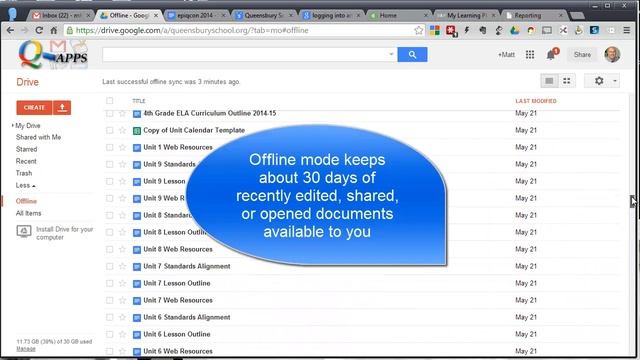The image size is (640, 360).
Task: Open All Items in sidebar
Action: tap(29, 213)
